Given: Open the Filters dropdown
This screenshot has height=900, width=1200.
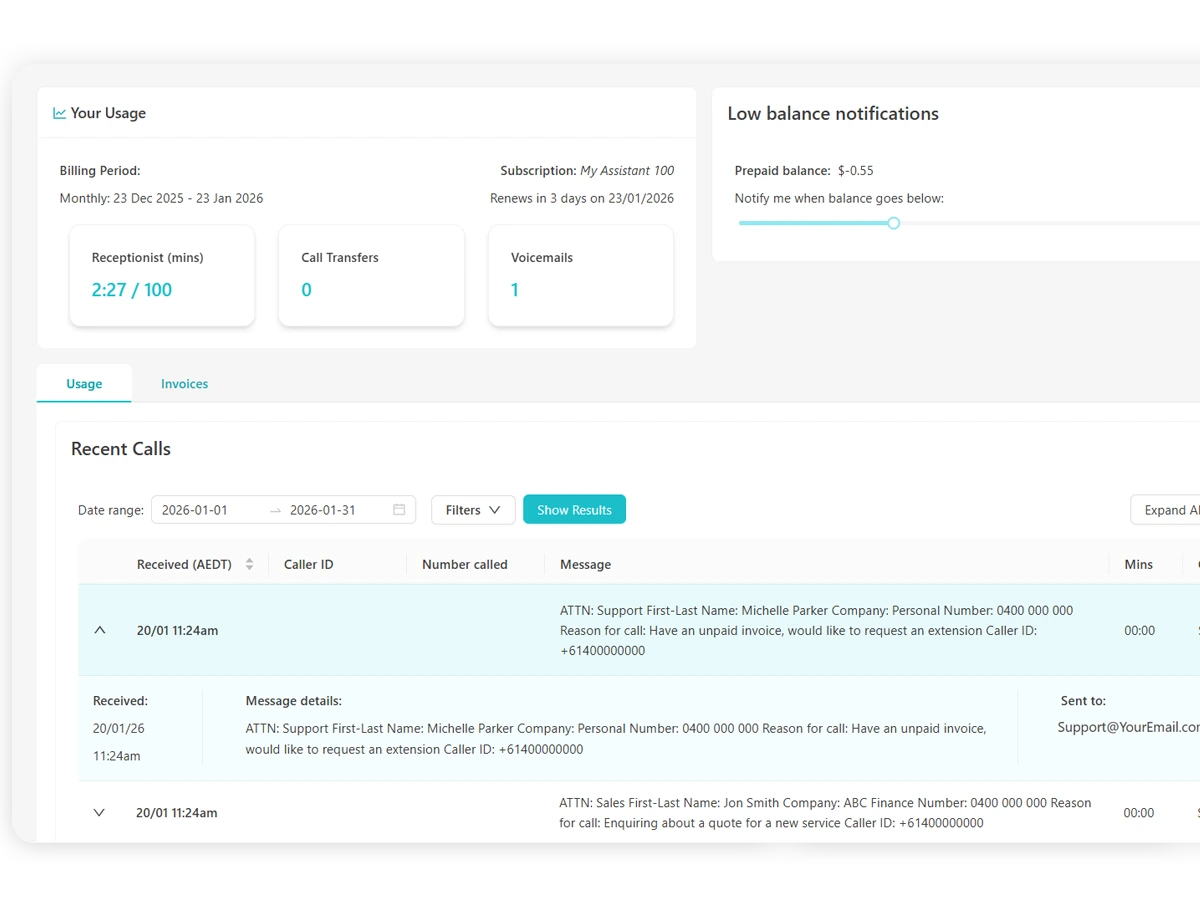Looking at the screenshot, I should pos(473,510).
